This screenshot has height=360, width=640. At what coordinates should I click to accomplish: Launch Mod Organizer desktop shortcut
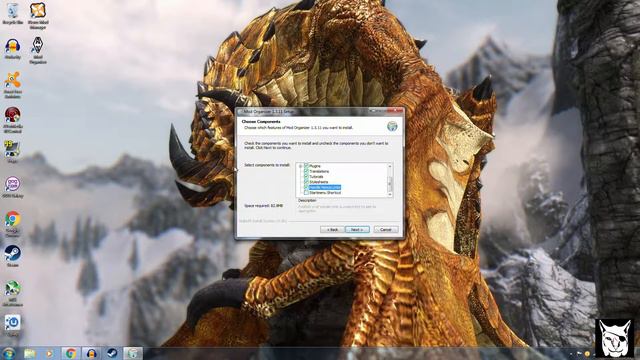pyautogui.click(x=38, y=50)
